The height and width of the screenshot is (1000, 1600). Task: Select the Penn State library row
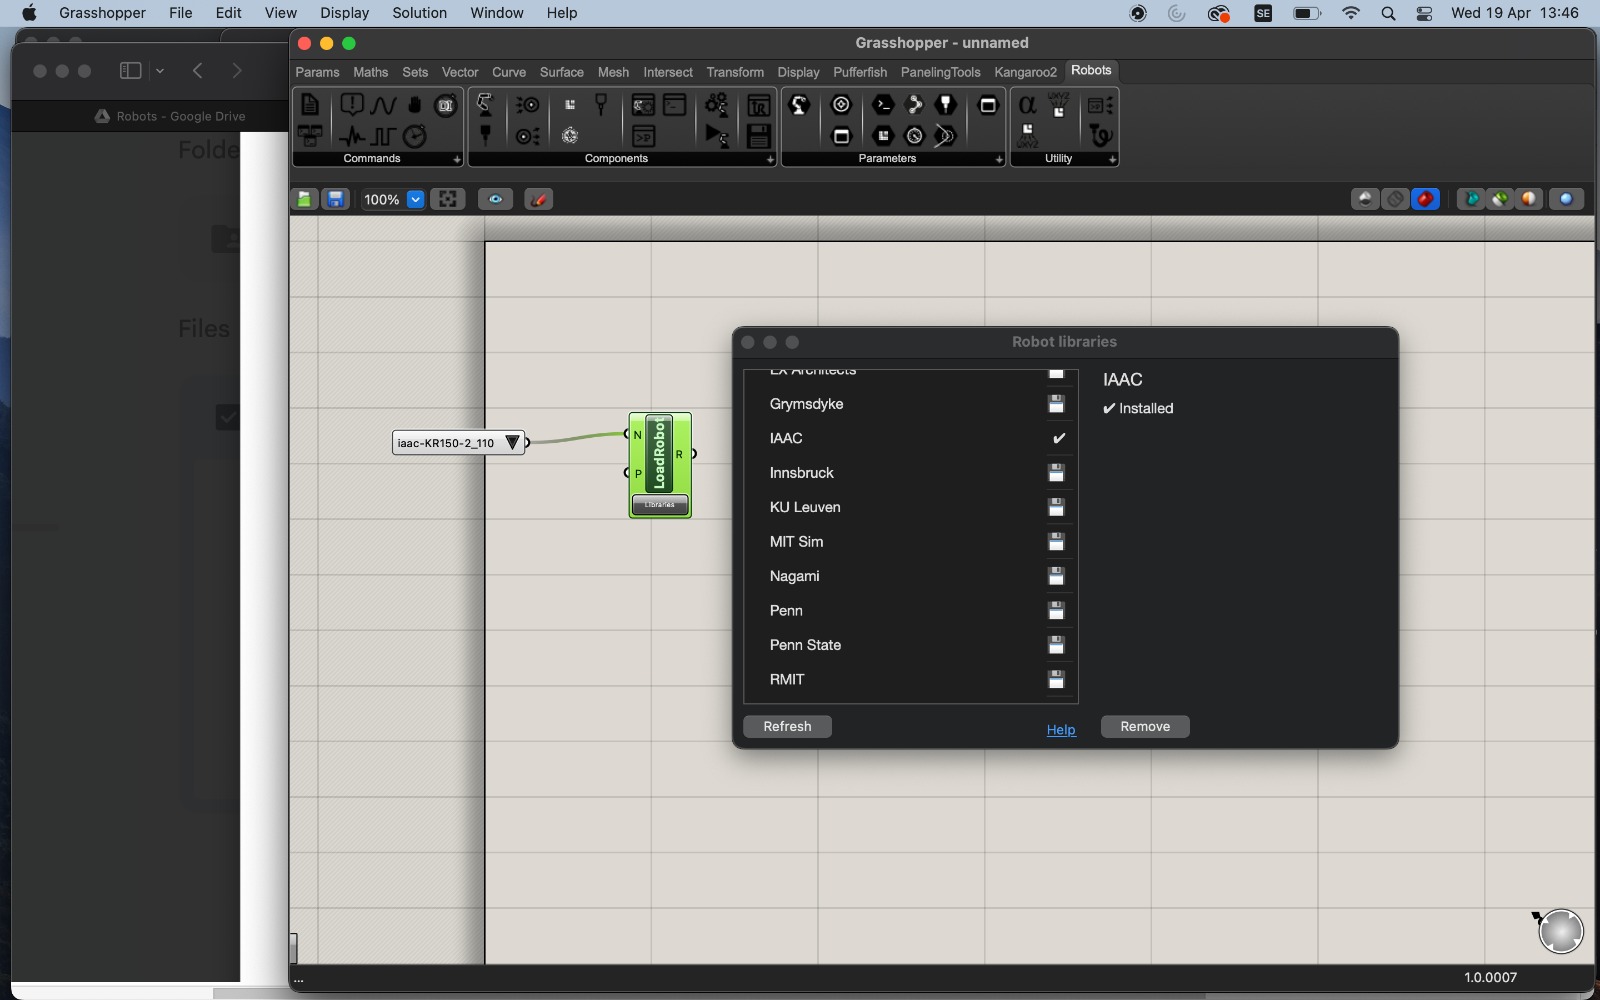coord(909,645)
